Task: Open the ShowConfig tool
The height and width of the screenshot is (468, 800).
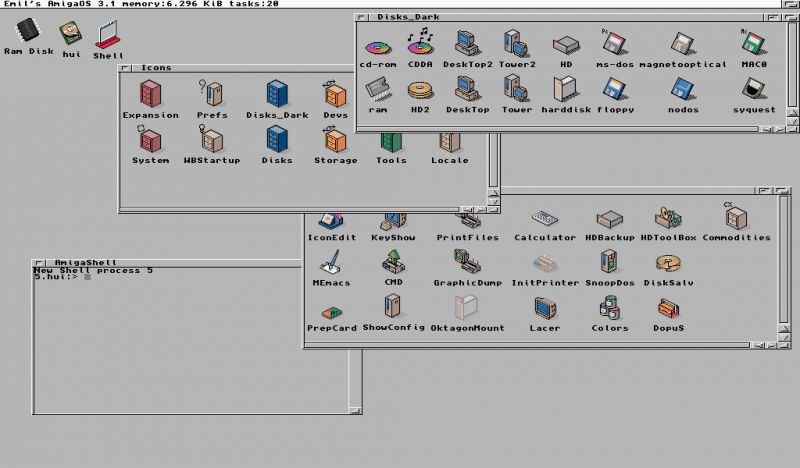Action: [x=393, y=306]
